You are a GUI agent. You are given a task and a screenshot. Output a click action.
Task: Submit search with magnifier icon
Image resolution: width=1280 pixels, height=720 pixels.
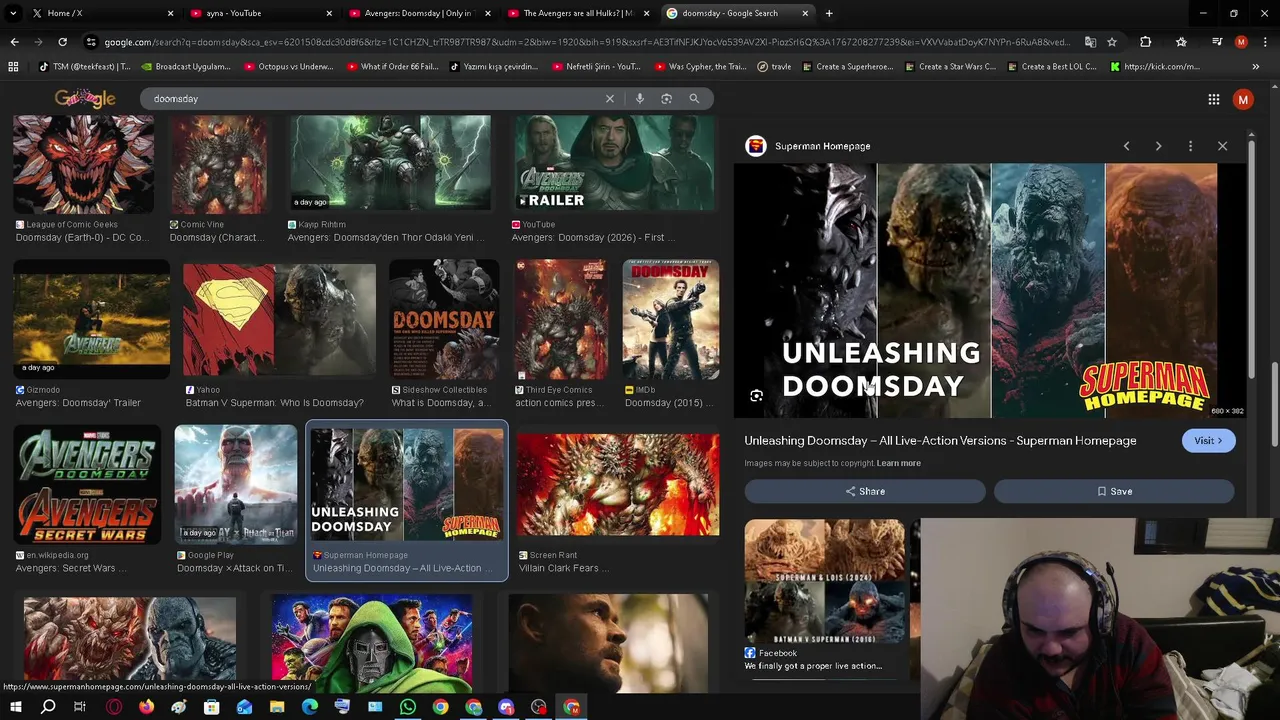click(694, 99)
